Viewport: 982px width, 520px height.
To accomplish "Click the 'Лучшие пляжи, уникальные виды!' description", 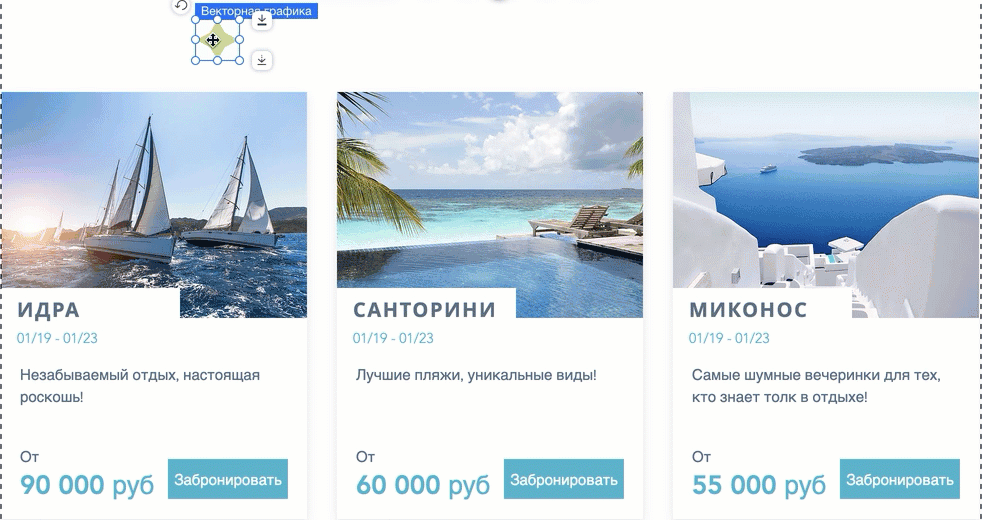I will click(x=476, y=375).
